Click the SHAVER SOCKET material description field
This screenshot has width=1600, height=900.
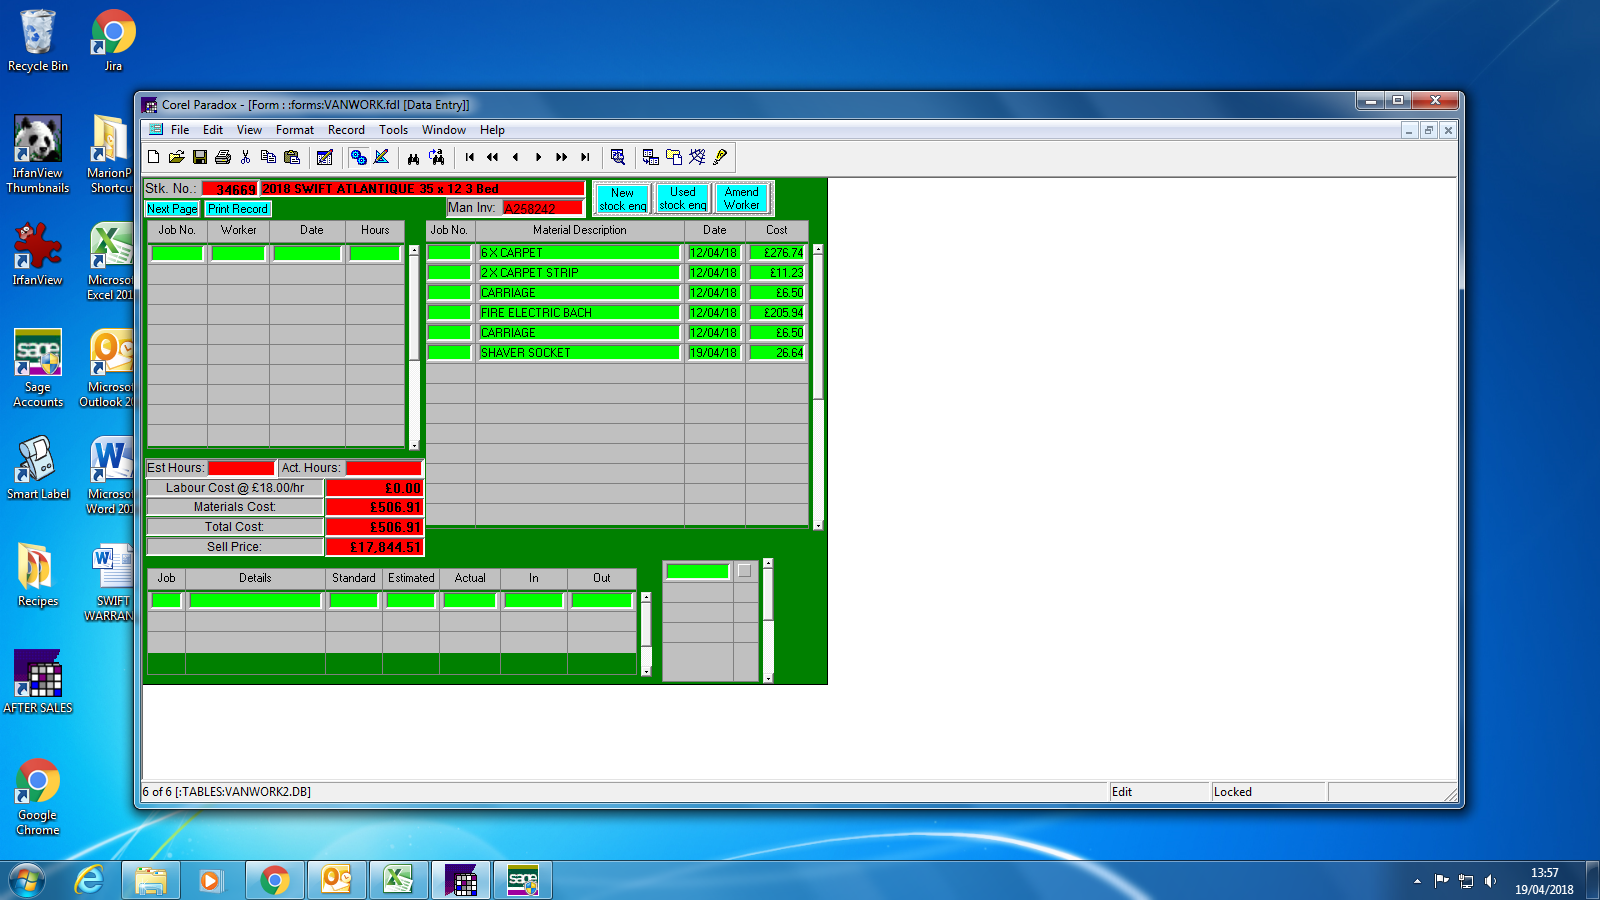click(x=578, y=353)
